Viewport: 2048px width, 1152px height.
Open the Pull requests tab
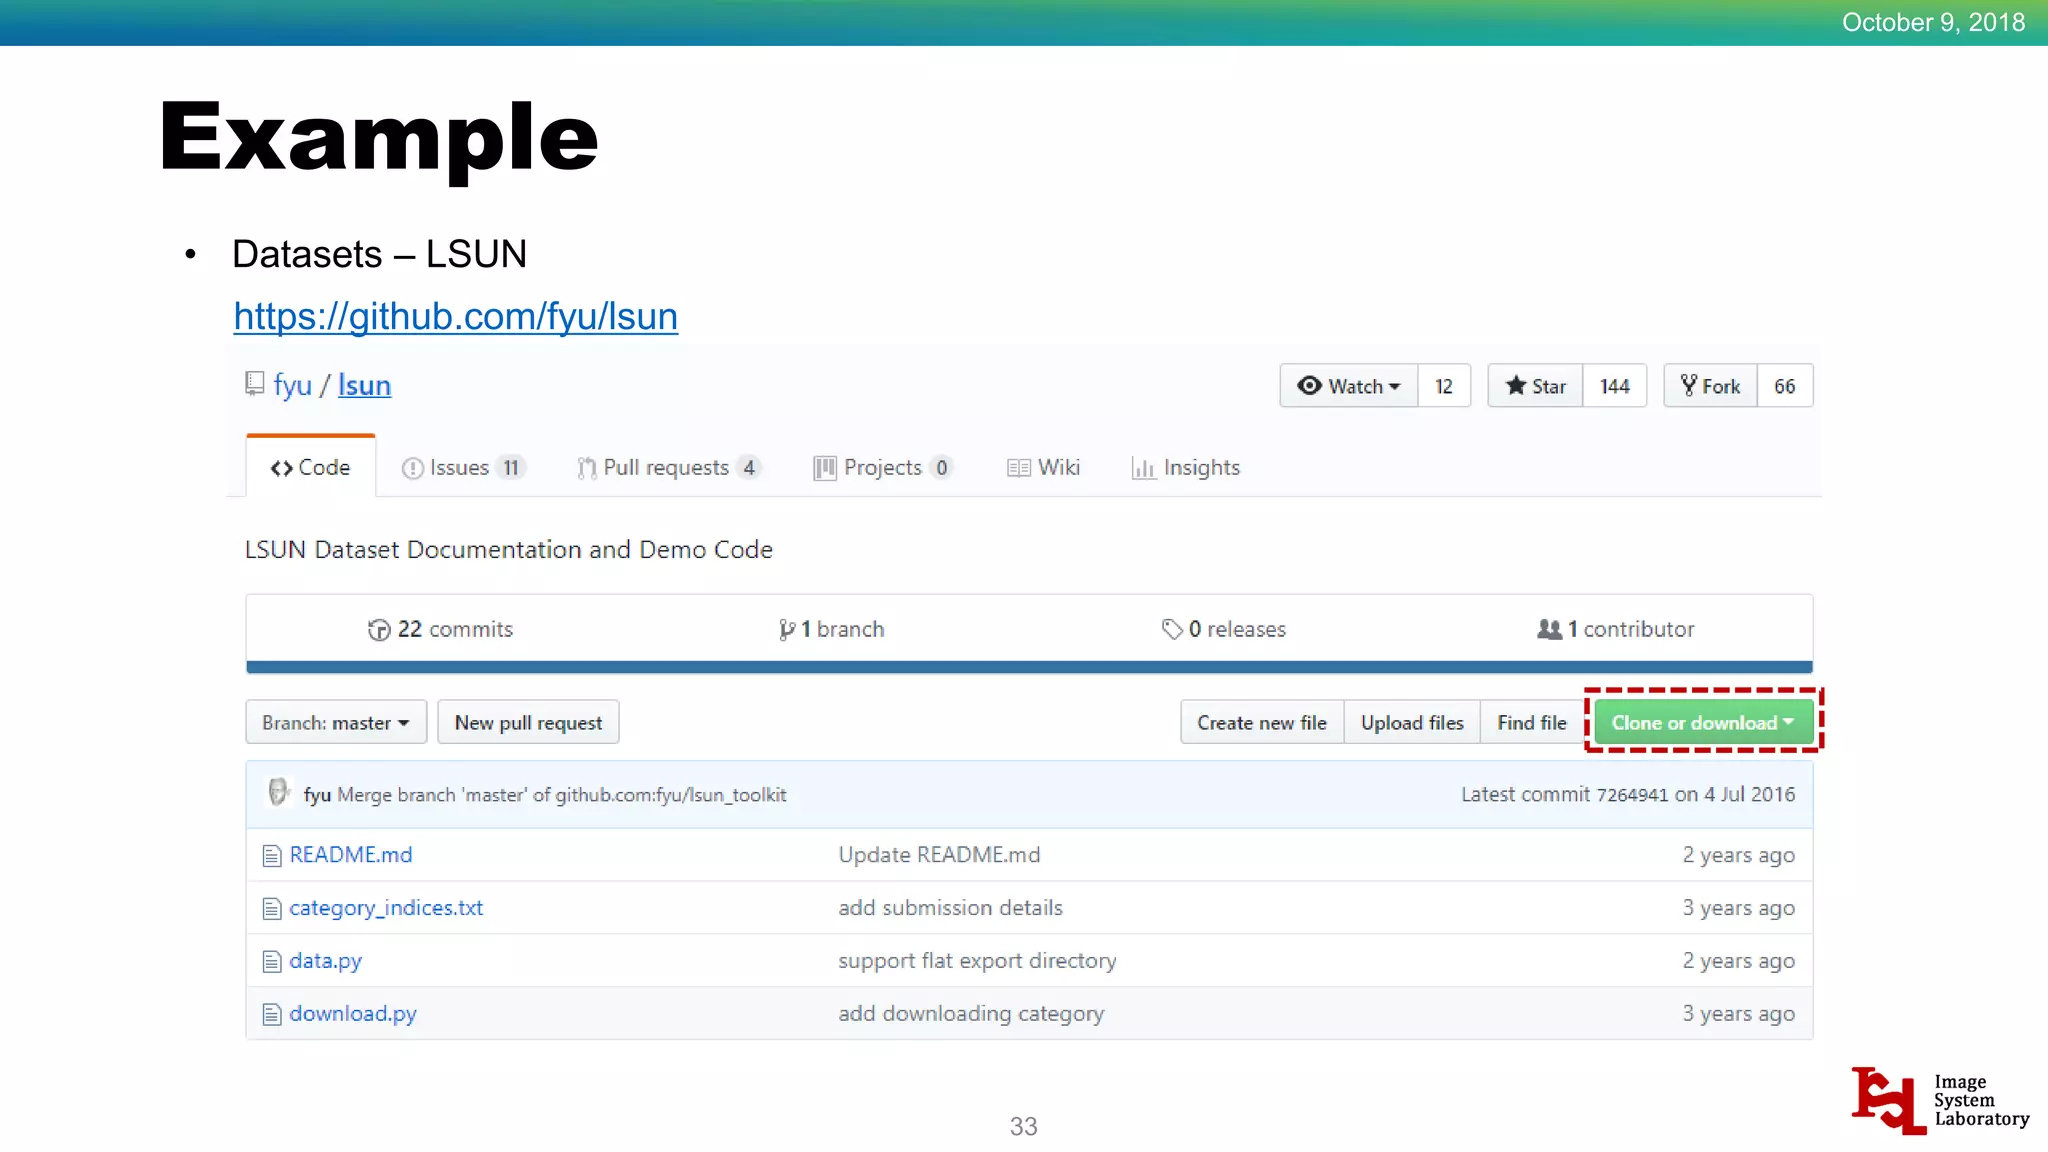pos(669,467)
